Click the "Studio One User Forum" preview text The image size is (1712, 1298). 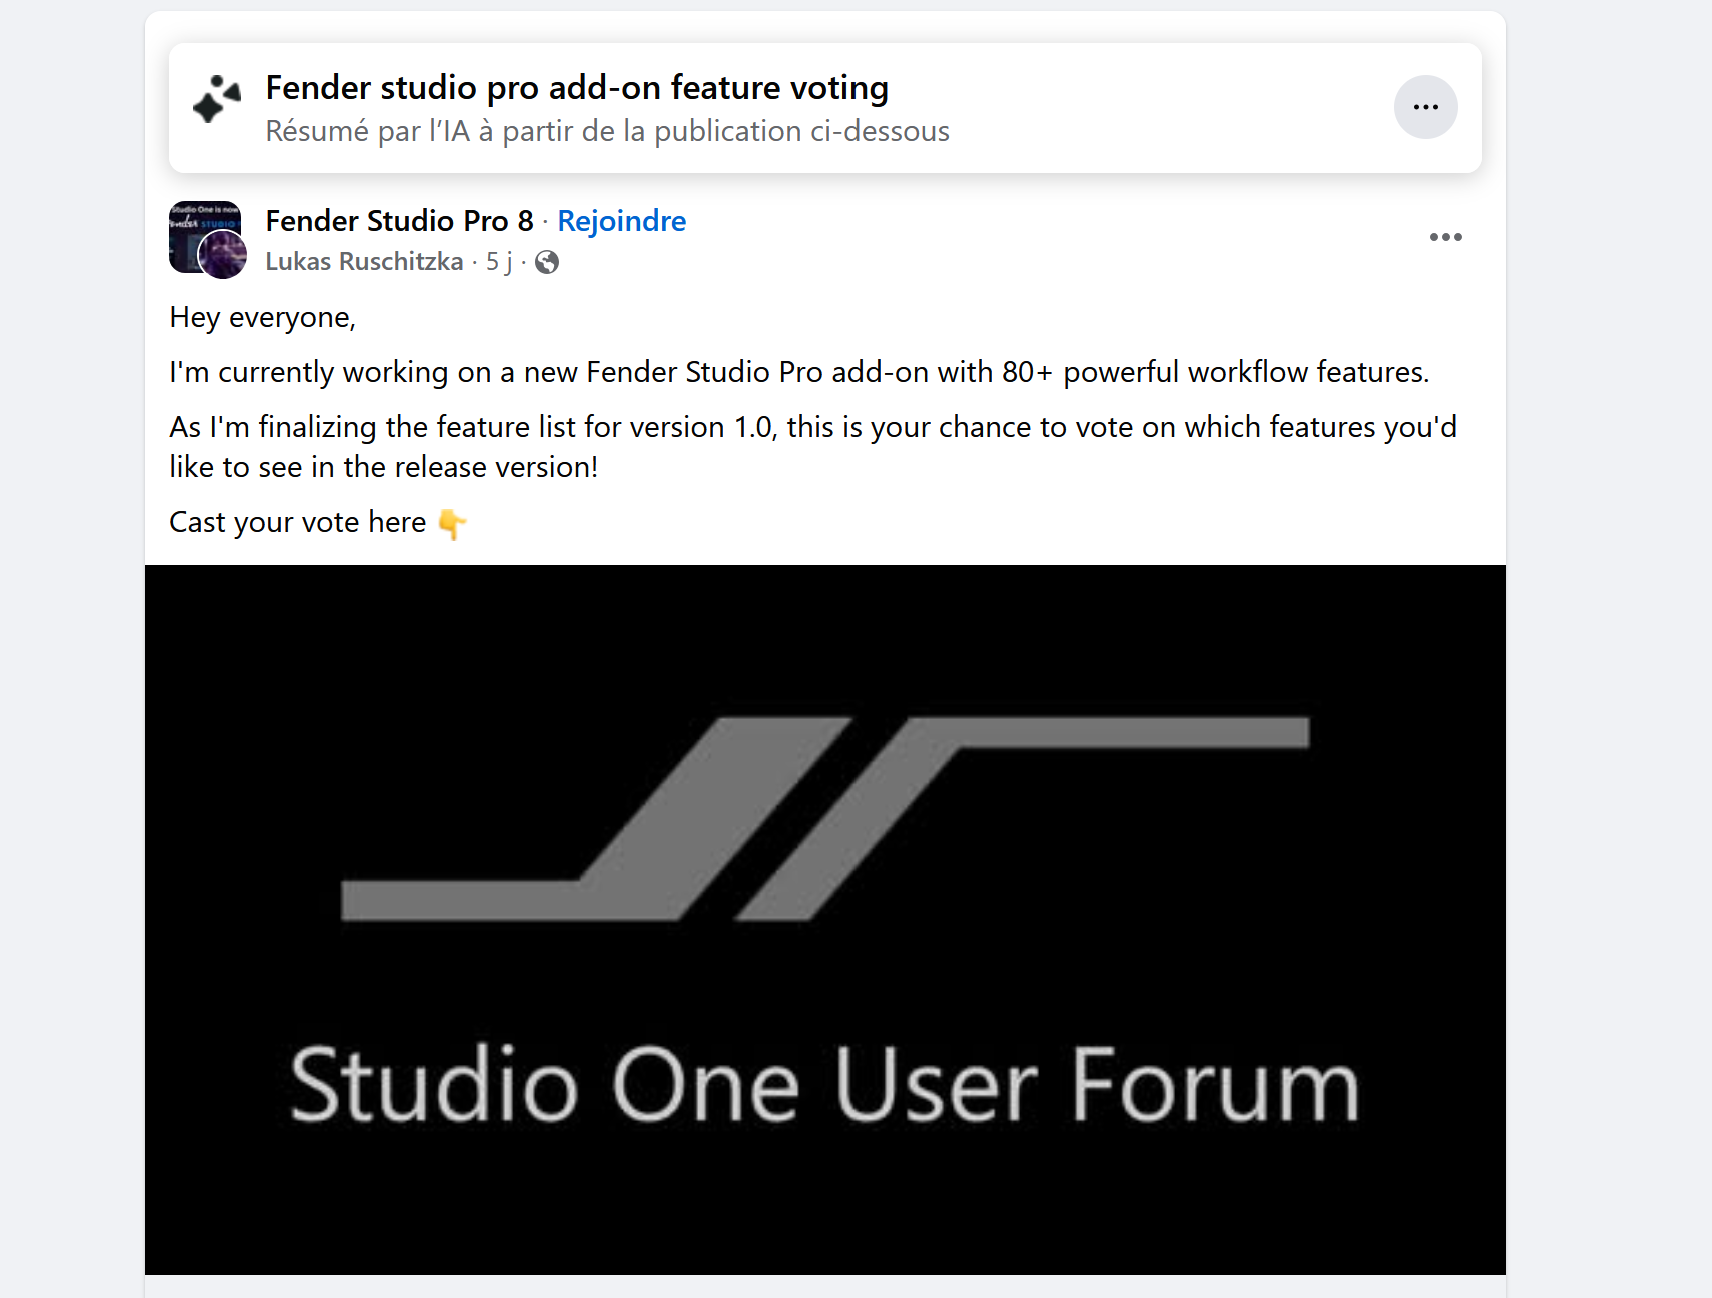tap(824, 1085)
